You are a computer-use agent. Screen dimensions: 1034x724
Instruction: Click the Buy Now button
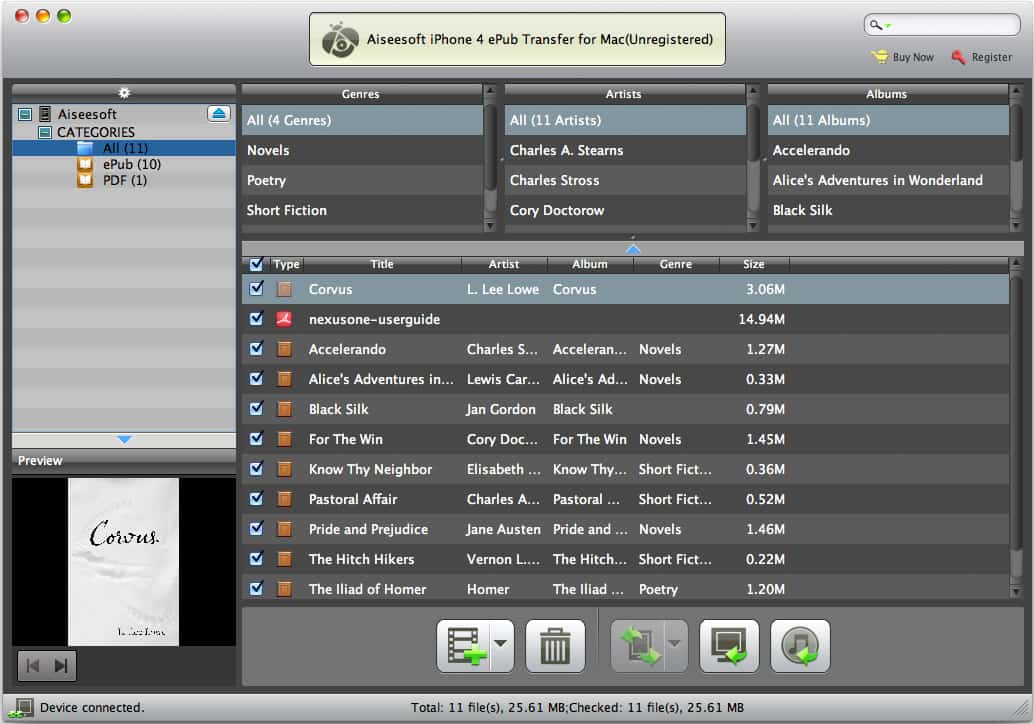coord(901,57)
